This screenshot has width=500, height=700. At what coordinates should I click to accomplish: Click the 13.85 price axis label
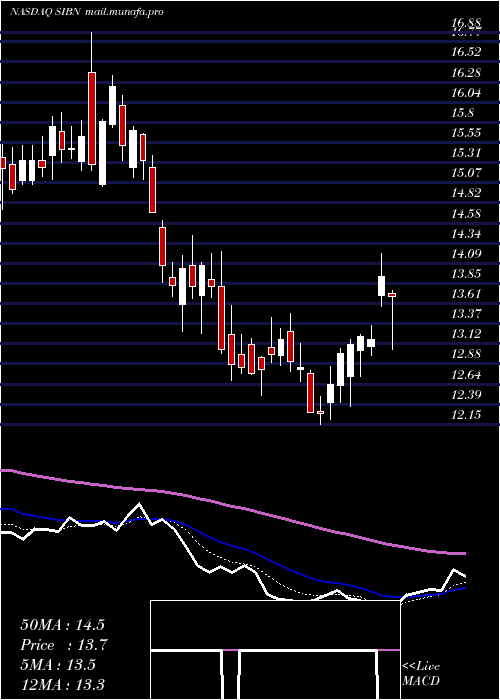[466, 274]
